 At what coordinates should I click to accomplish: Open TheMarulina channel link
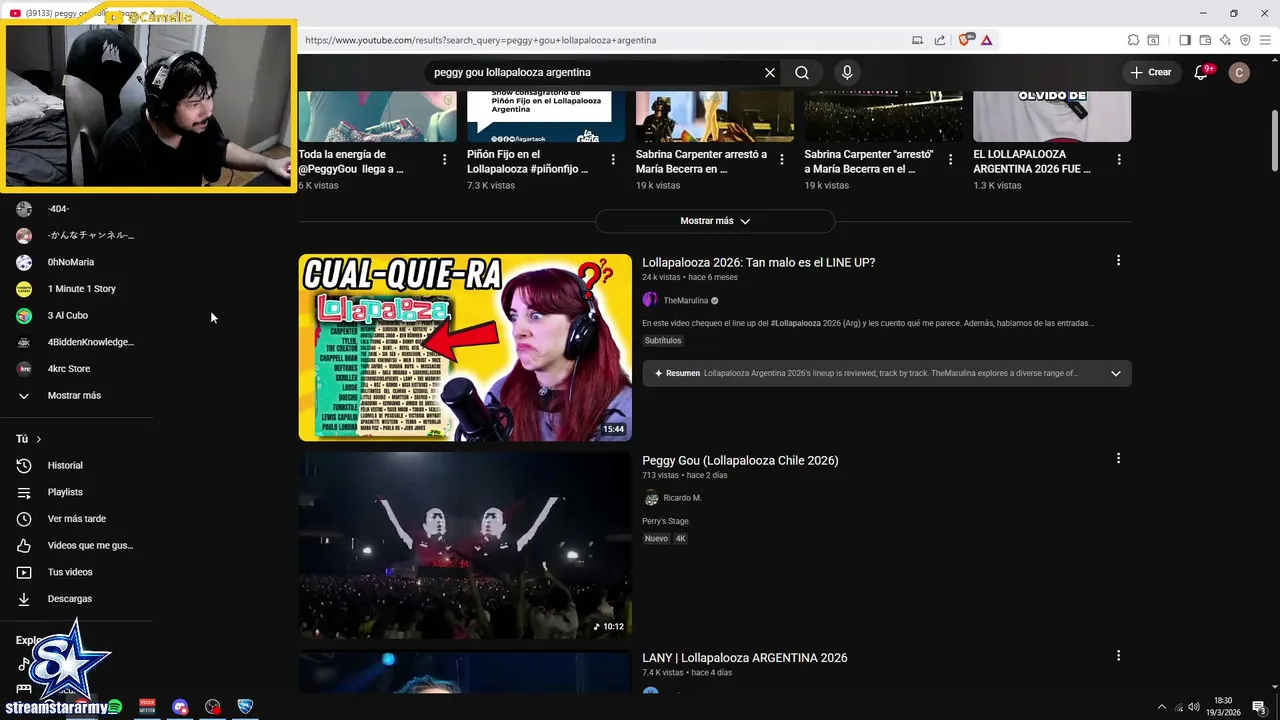(686, 300)
